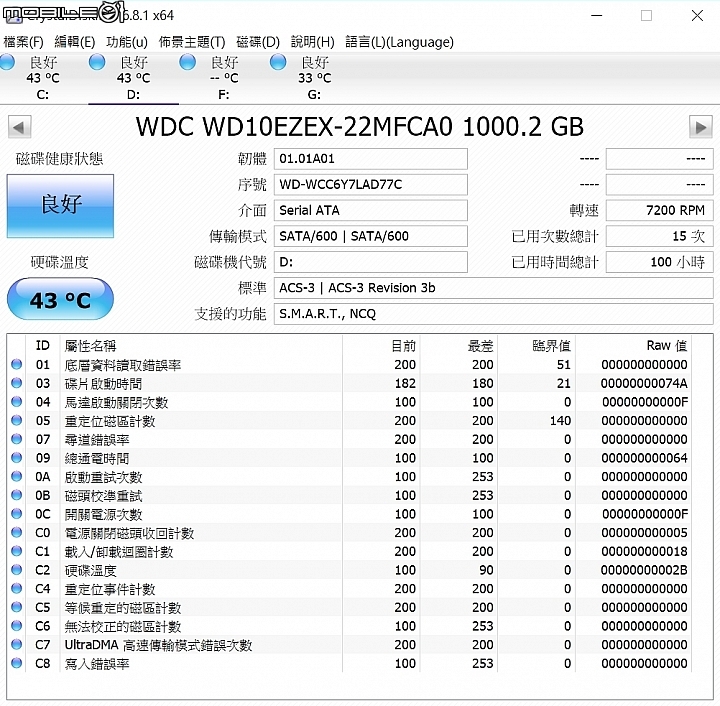Viewport: 720px width, 706px height.
Task: Click the supported features field S.M.A.R.T., NCQ
Action: [x=494, y=314]
